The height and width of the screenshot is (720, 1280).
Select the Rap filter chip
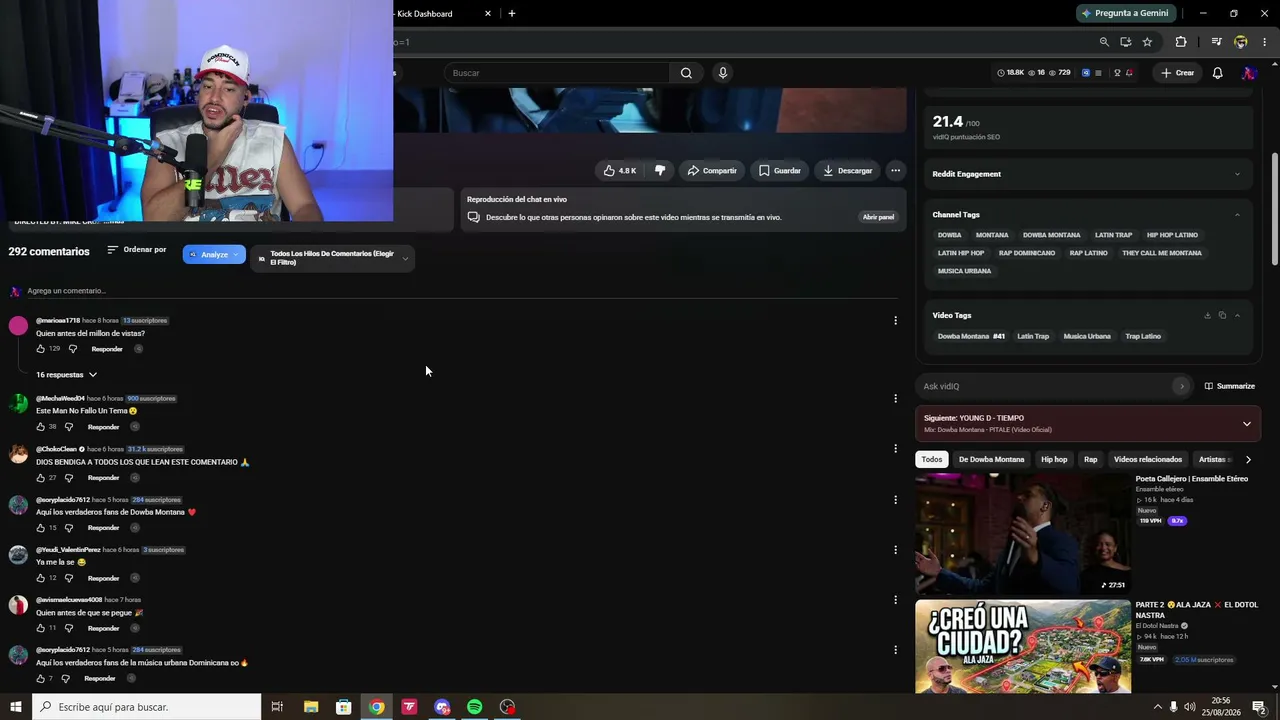(x=1090, y=459)
